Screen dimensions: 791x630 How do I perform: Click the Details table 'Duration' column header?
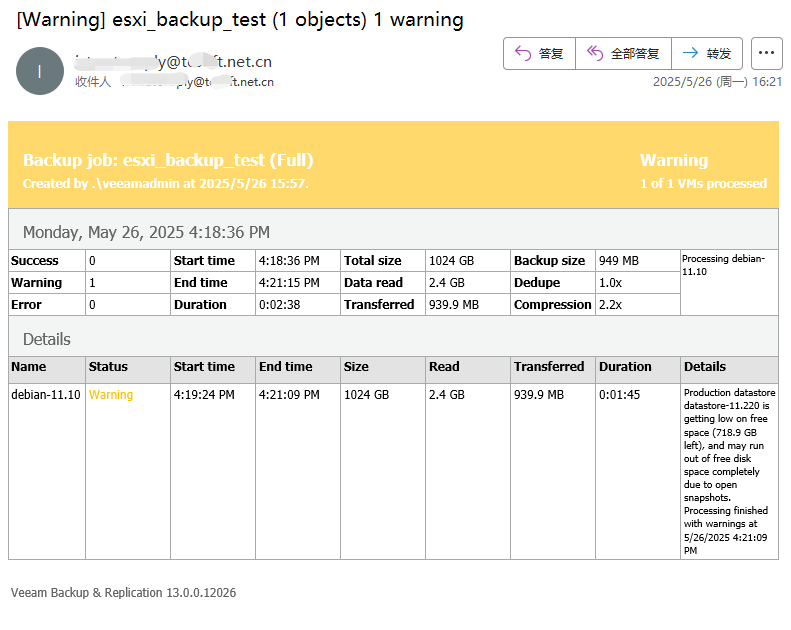click(625, 367)
